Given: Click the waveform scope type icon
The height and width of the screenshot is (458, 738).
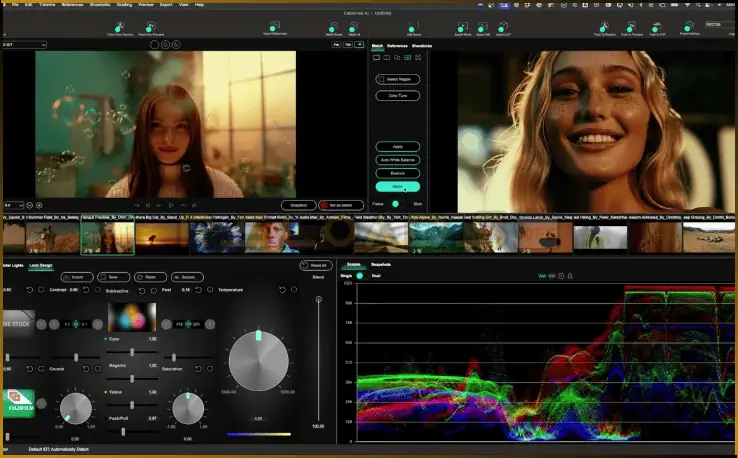Looking at the screenshot, I should (542, 276).
